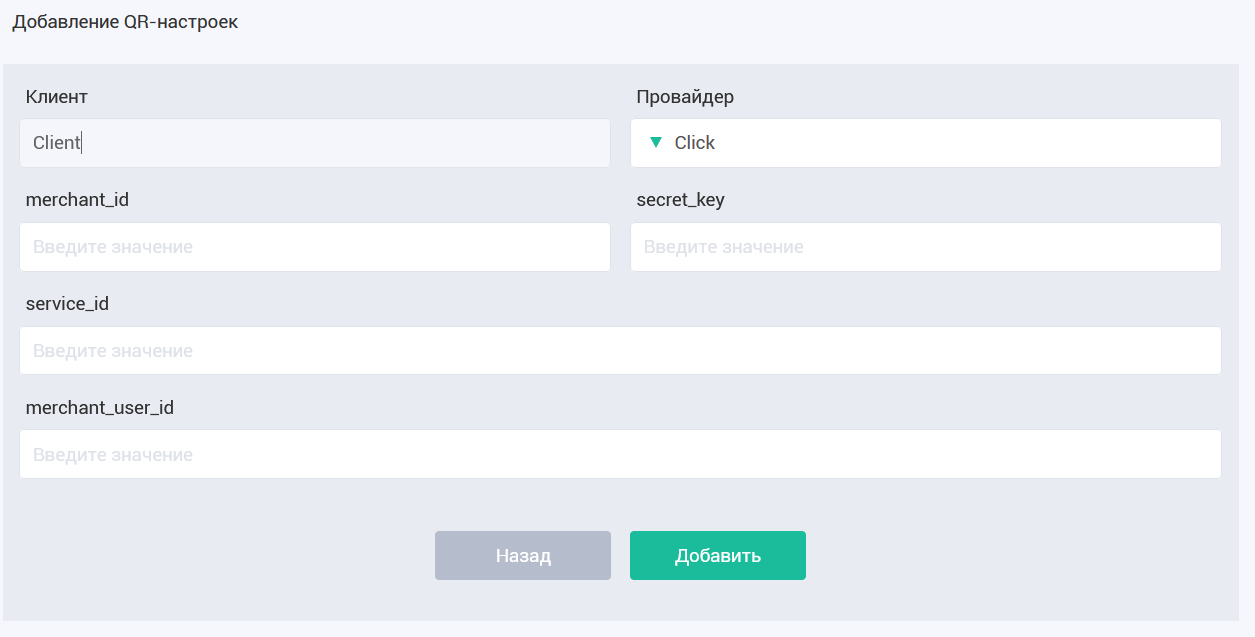Click the merchant_id placeholder Введите значение
The height and width of the screenshot is (637, 1255).
[x=113, y=247]
